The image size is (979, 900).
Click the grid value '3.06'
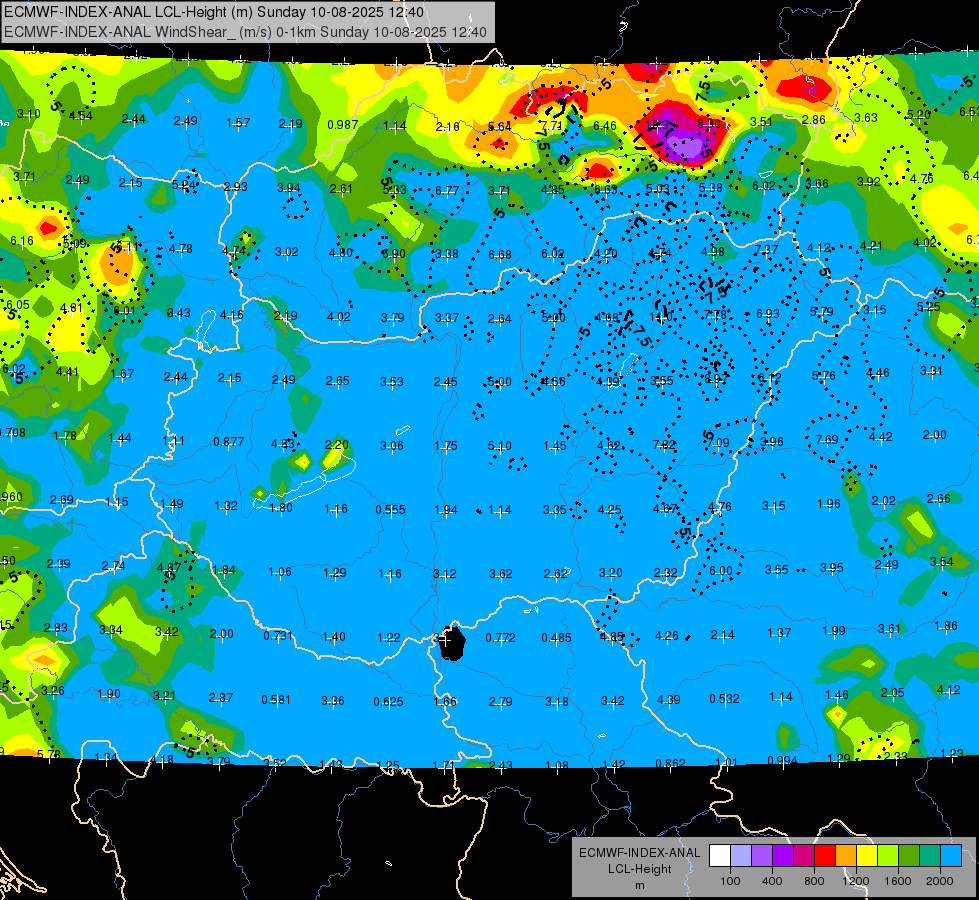391,445
